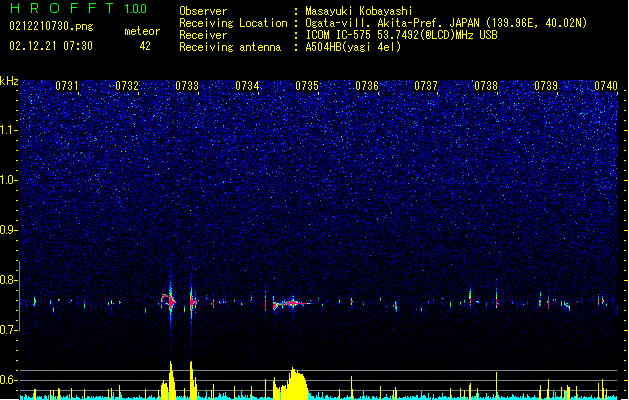Click the 1.1 kHz axis label

[8, 130]
